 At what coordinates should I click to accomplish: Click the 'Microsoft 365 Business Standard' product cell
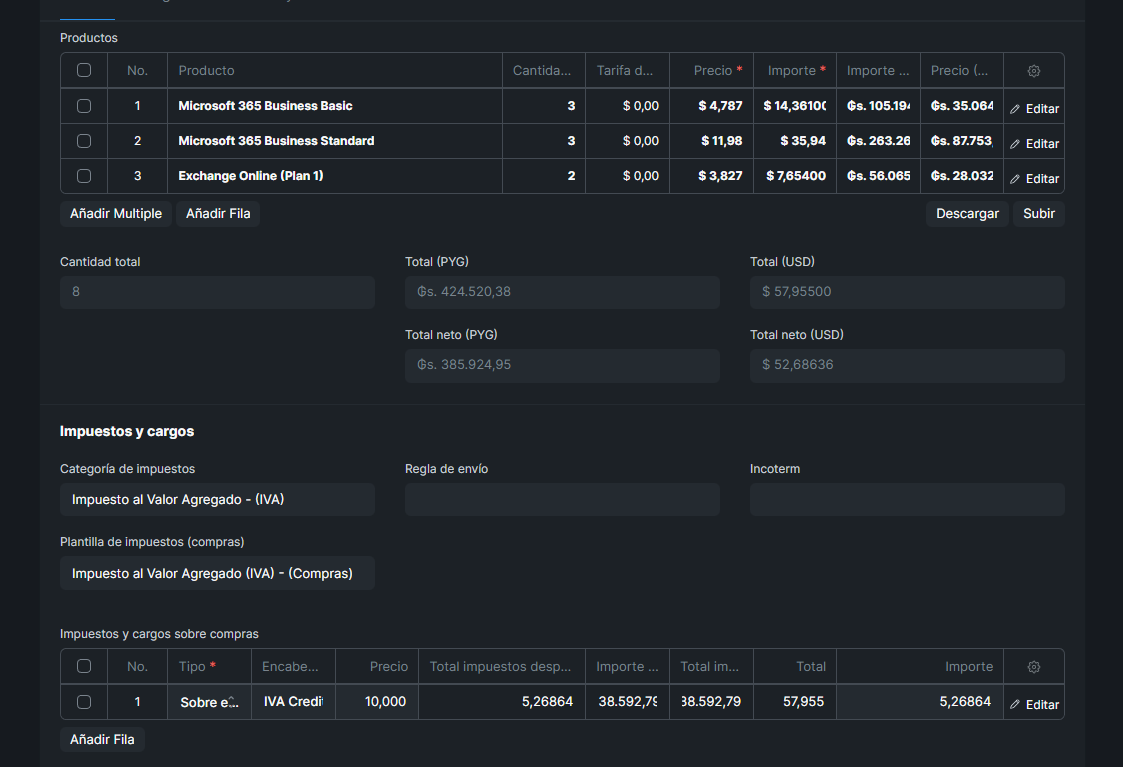click(334, 141)
